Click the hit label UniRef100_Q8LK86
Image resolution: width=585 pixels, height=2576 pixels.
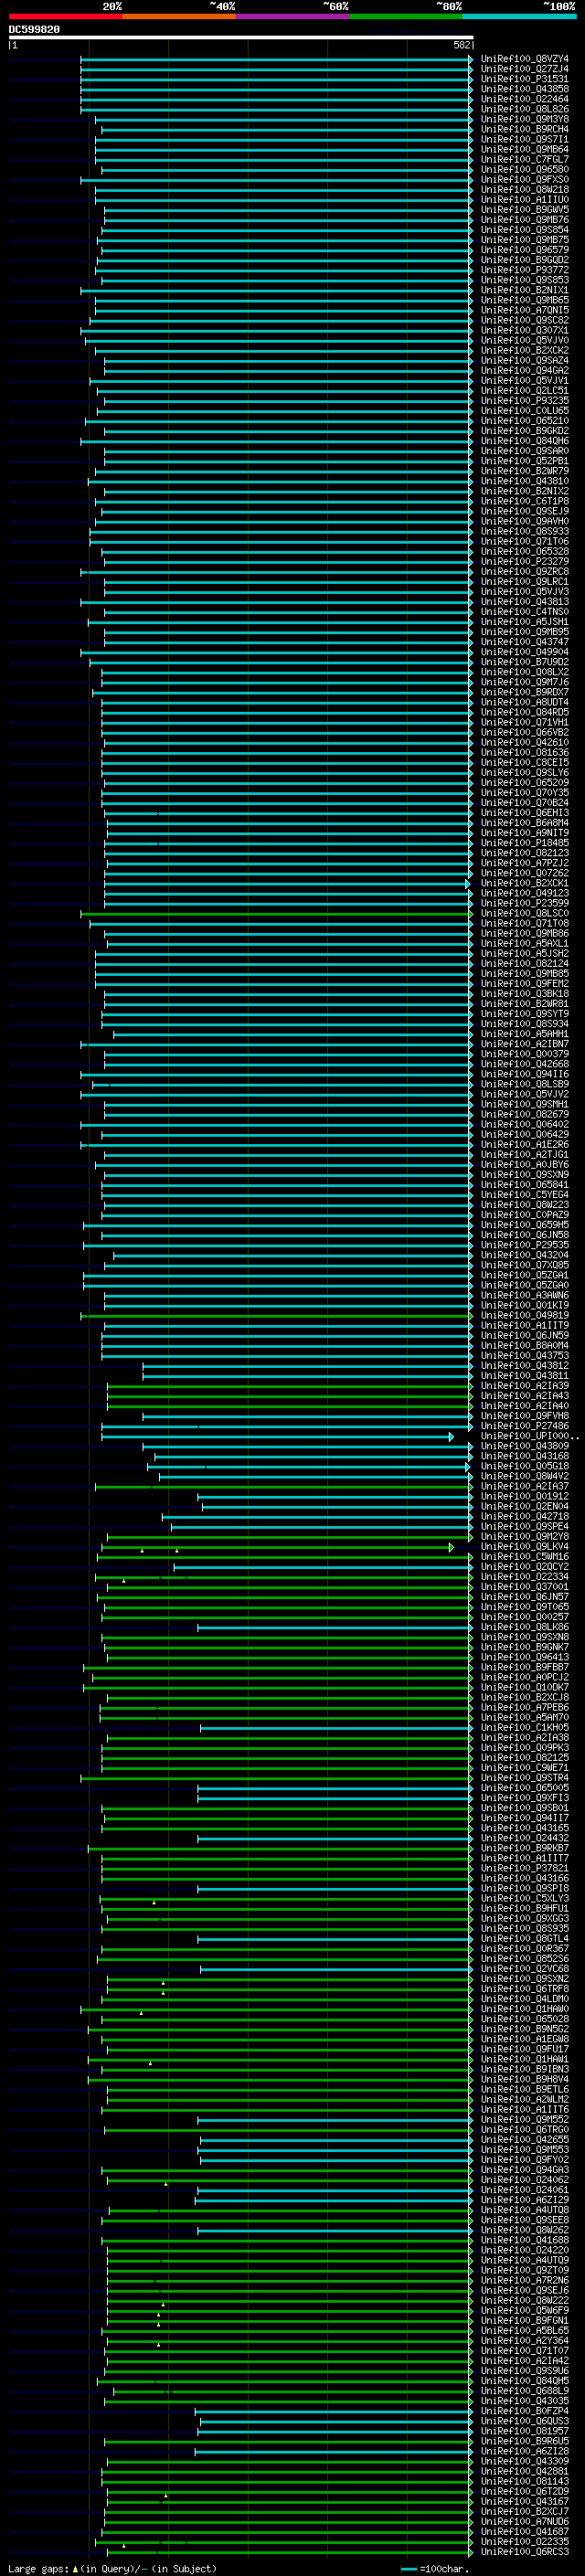pyautogui.click(x=524, y=1627)
